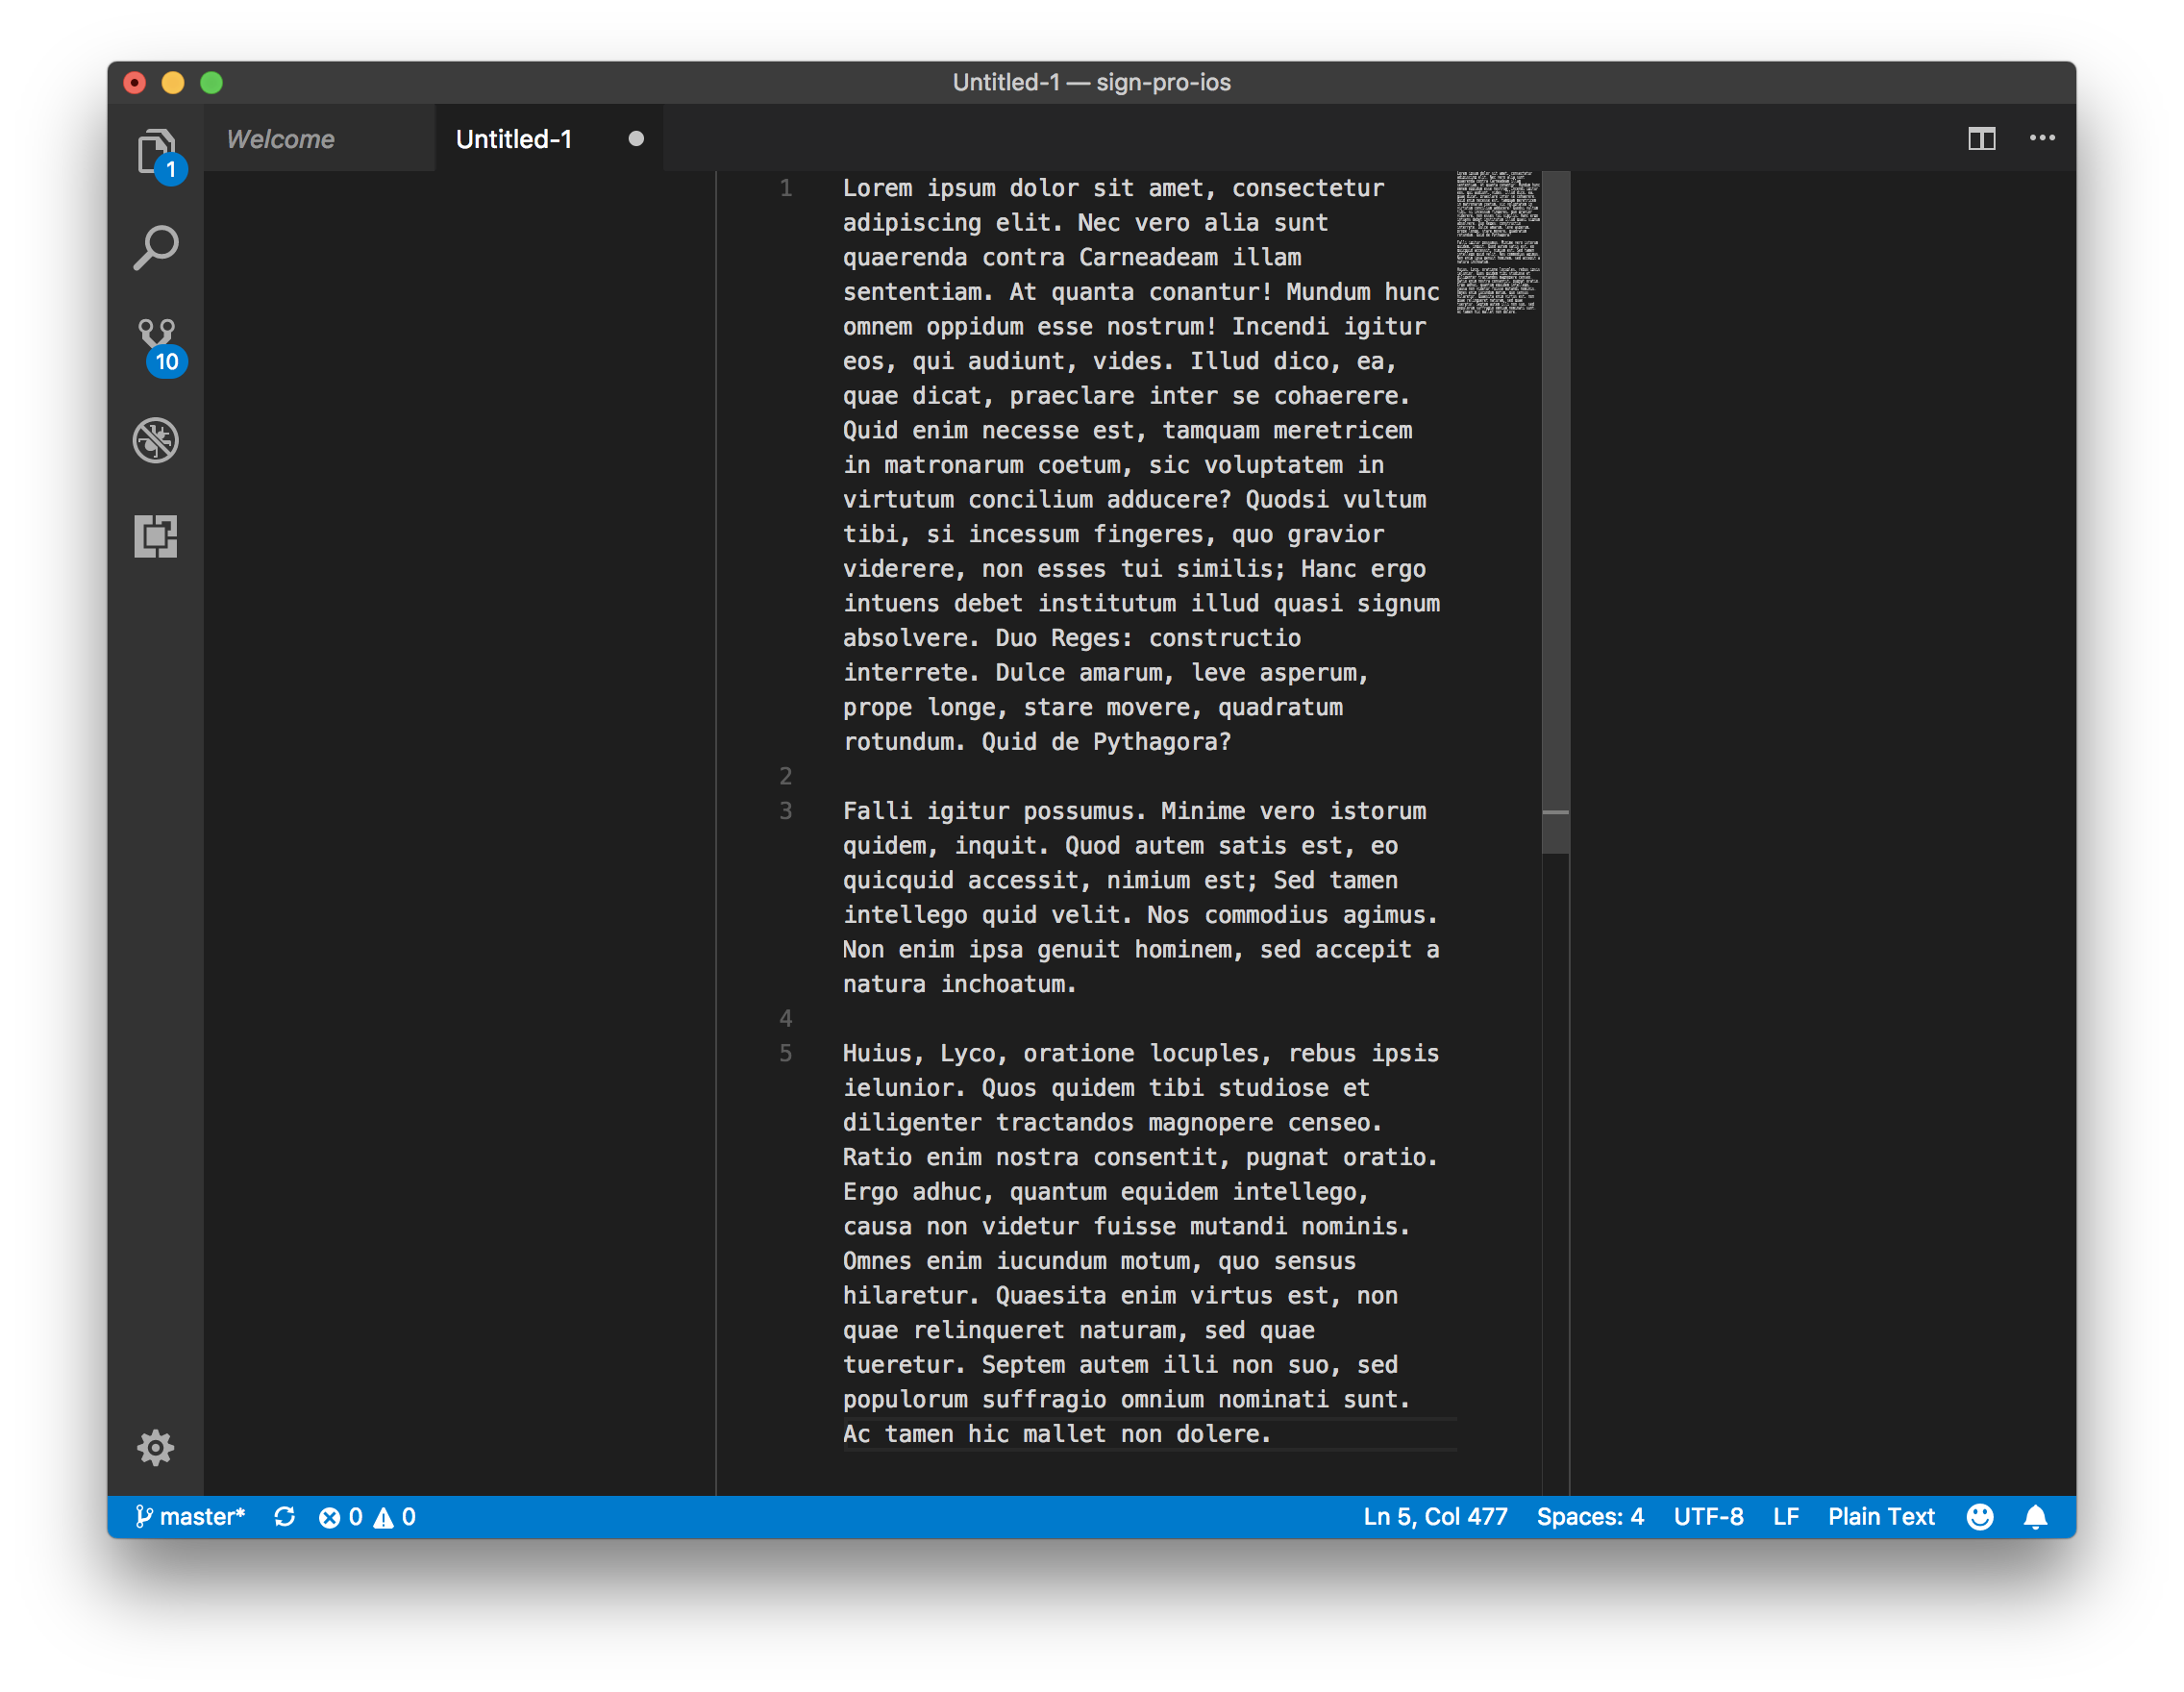This screenshot has height=1692, width=2184.
Task: Open the Settings gear menu
Action: (155, 1447)
